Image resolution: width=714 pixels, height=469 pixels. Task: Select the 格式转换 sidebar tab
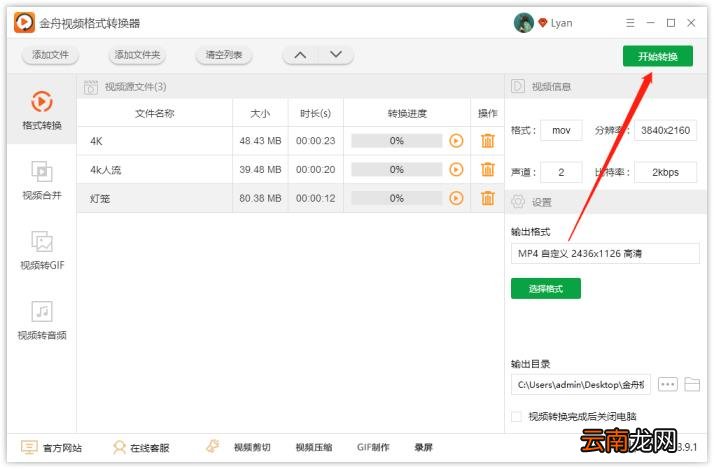click(x=42, y=110)
